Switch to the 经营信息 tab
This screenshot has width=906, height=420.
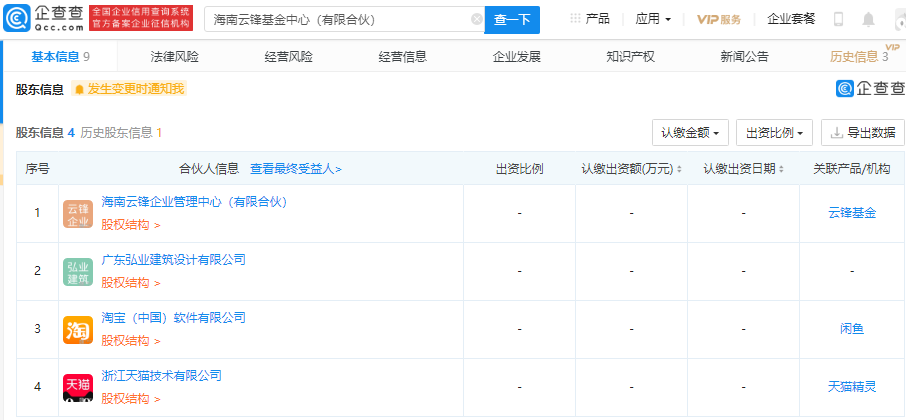point(403,57)
